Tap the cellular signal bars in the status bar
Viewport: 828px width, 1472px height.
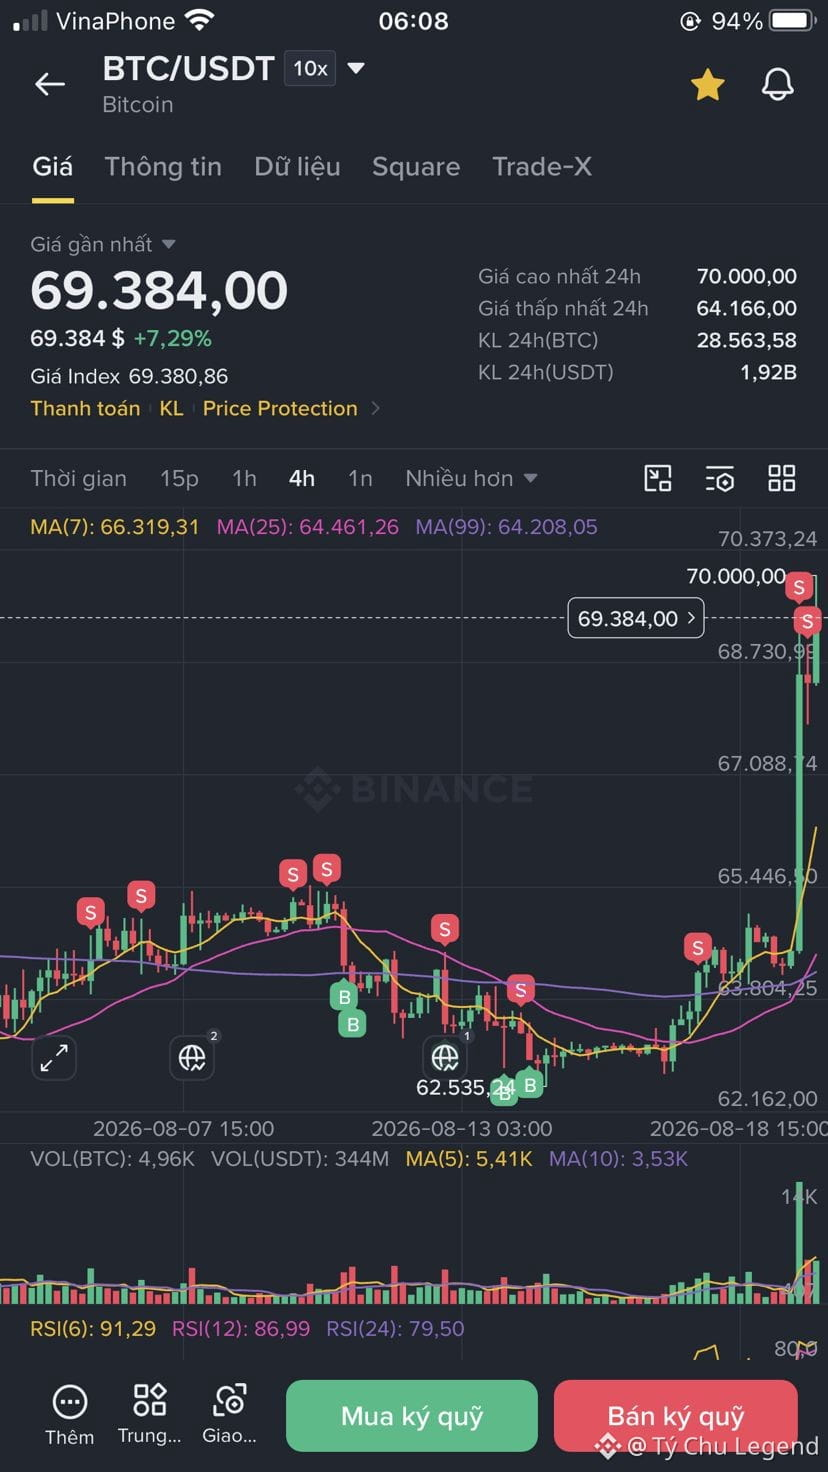30,20
